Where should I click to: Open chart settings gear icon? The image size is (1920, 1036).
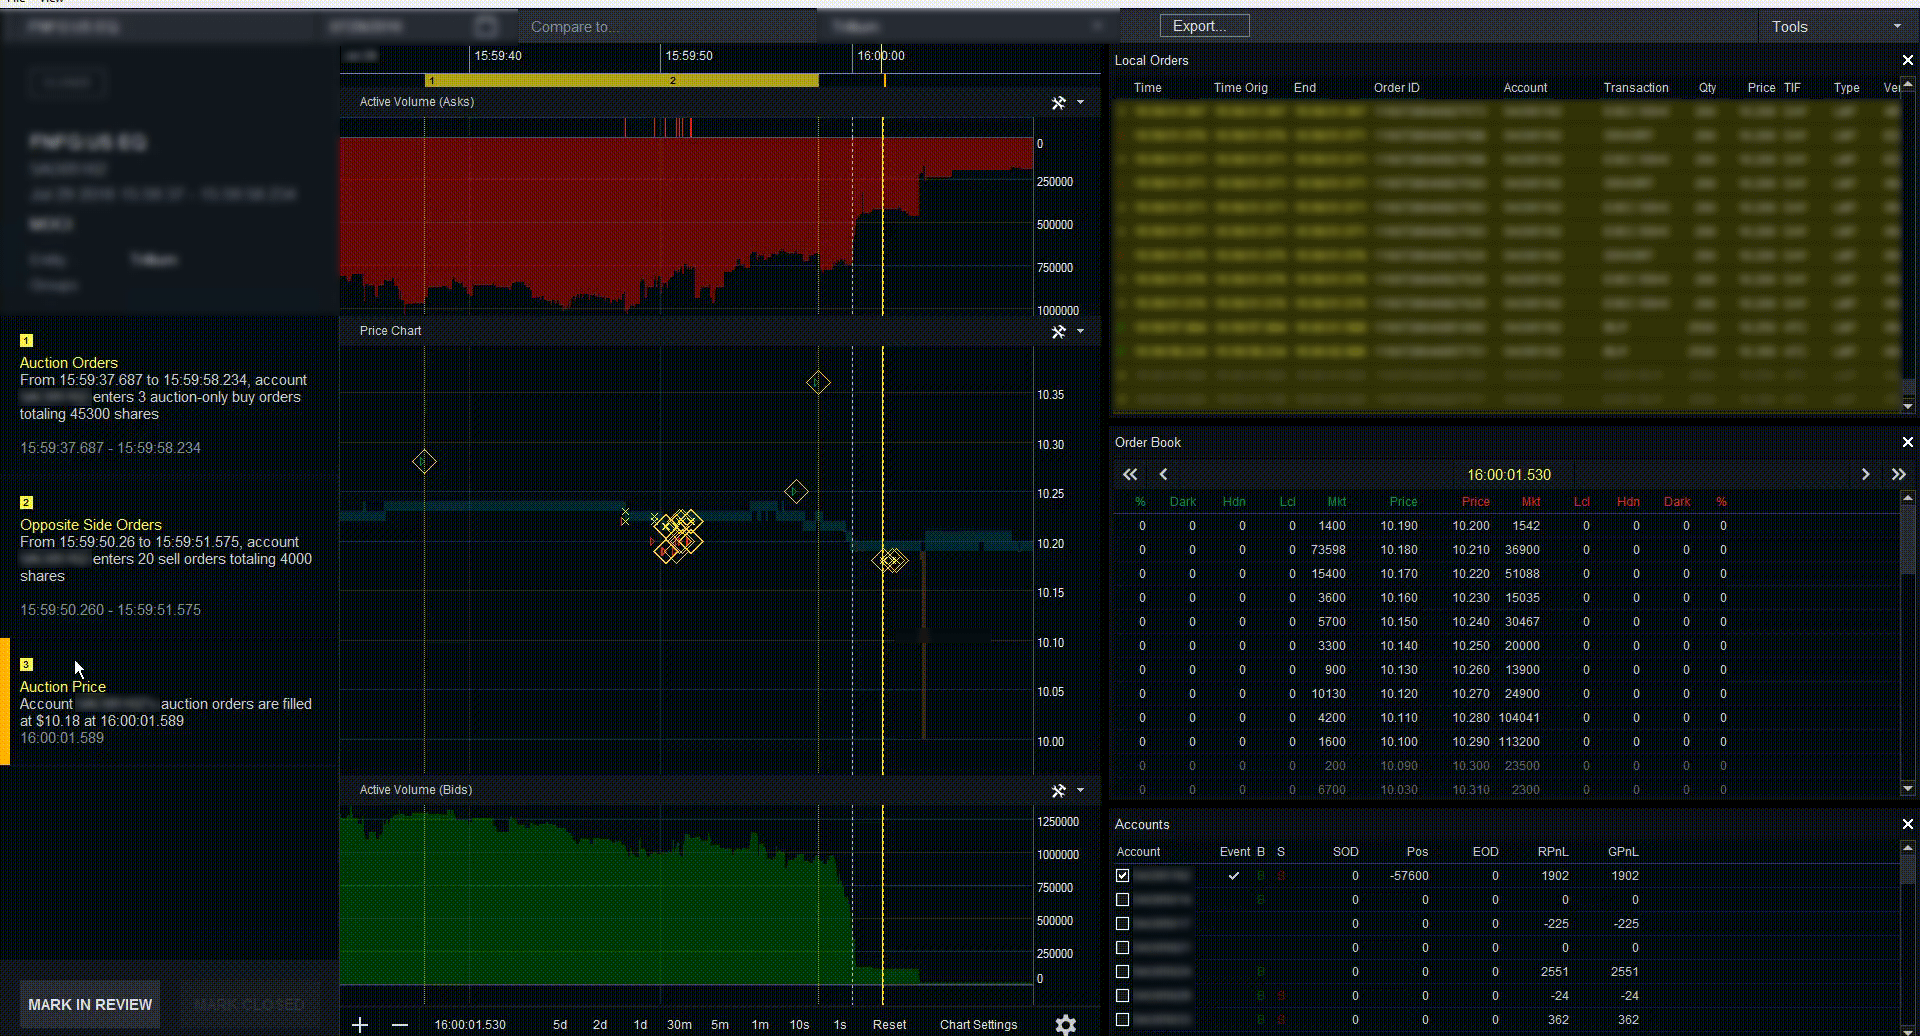(1066, 1025)
